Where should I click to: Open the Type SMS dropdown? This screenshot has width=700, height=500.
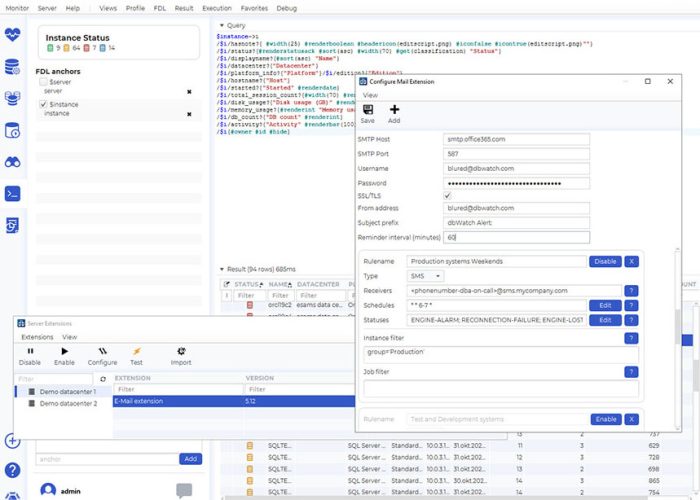425,276
